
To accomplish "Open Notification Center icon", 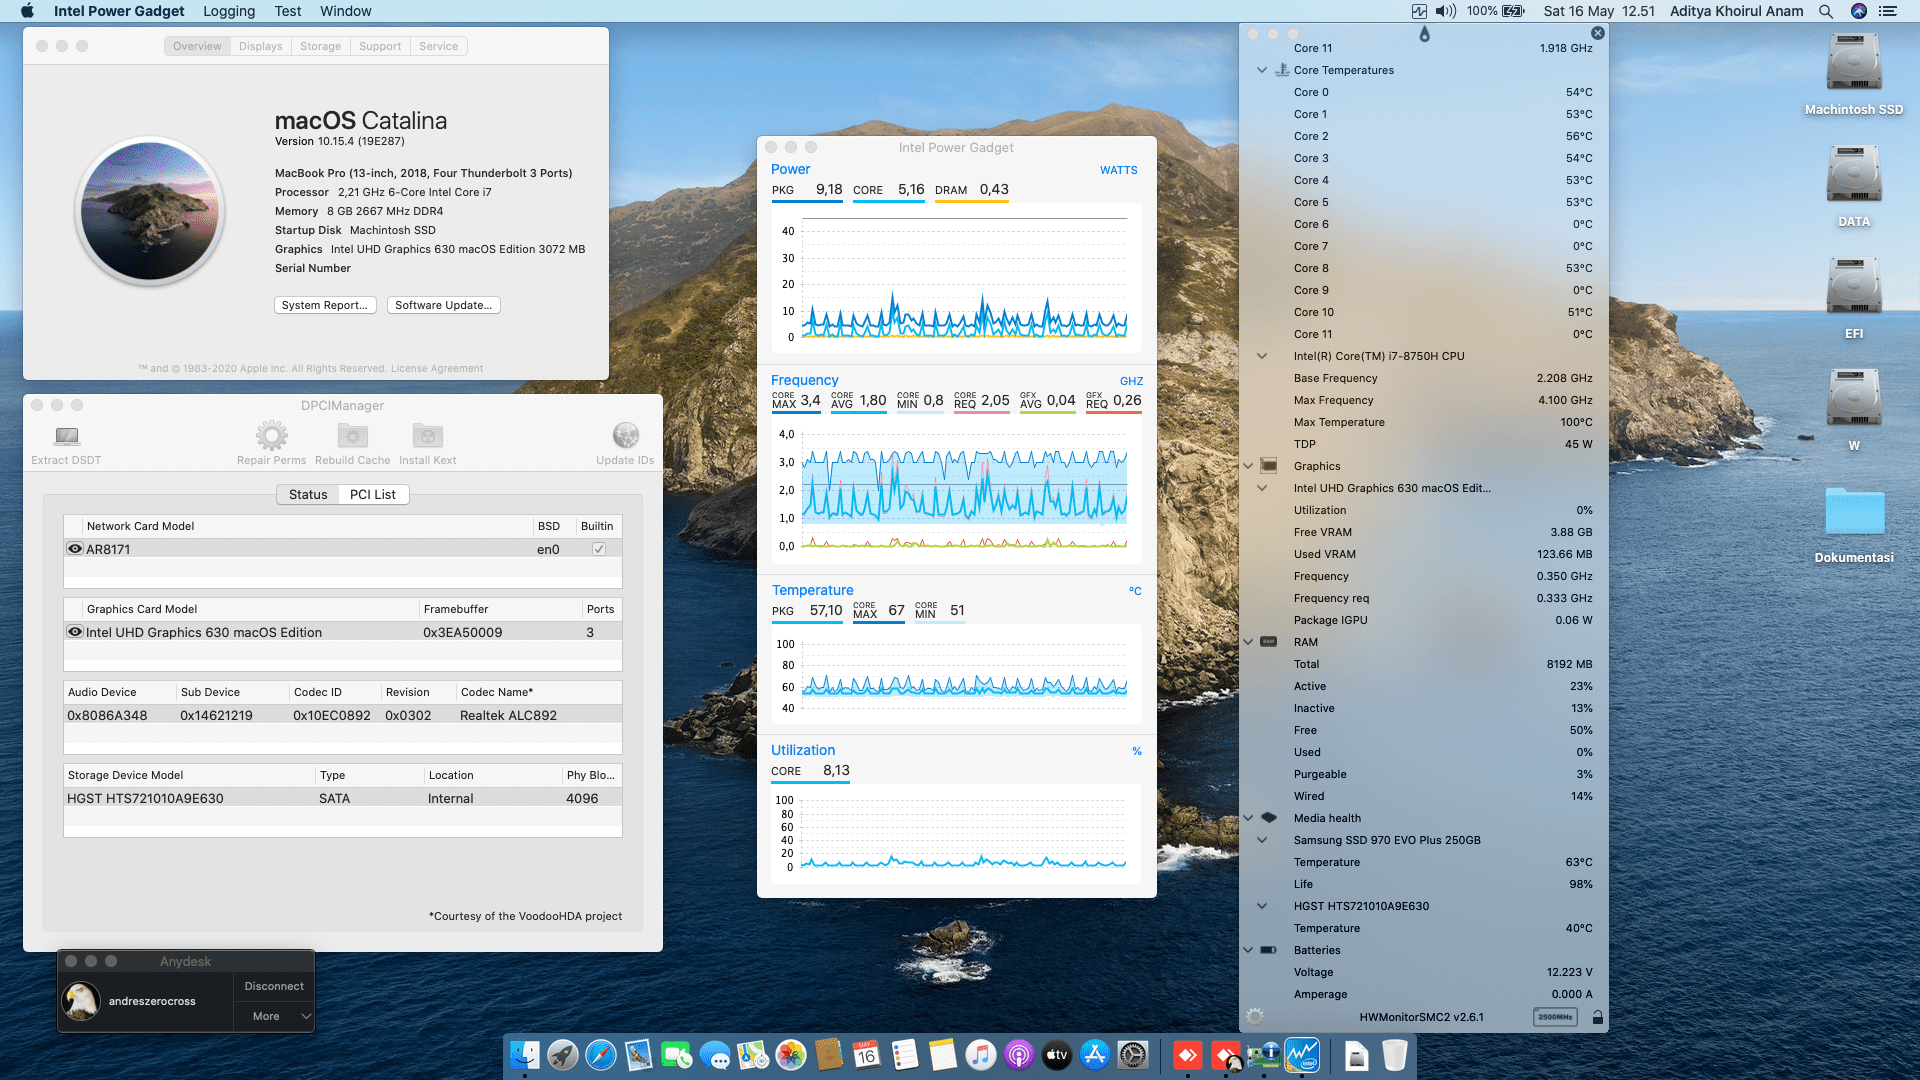I will point(1888,11).
